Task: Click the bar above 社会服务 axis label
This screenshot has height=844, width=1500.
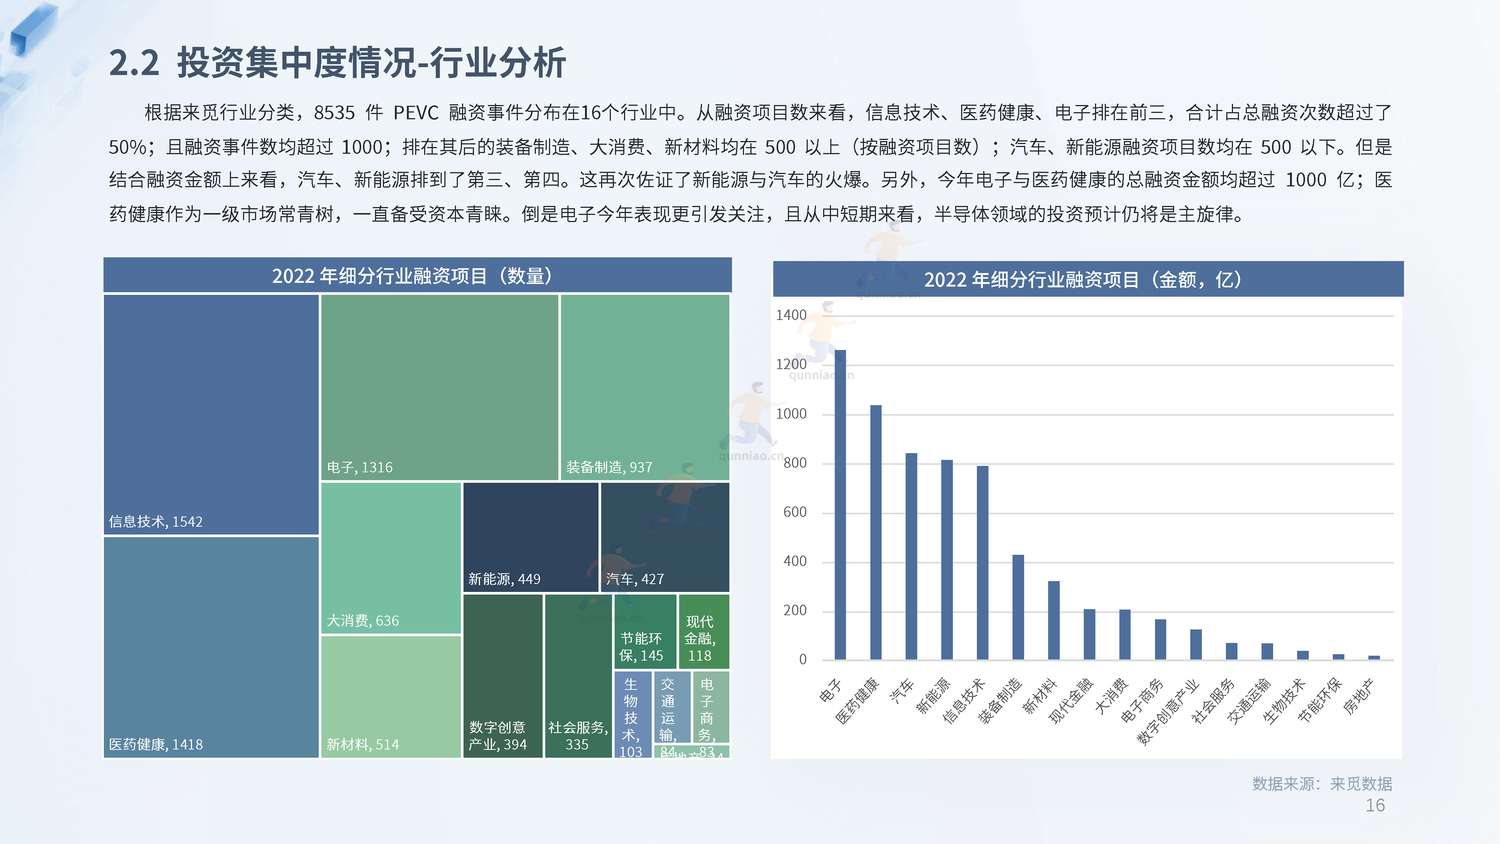Action: (1232, 651)
